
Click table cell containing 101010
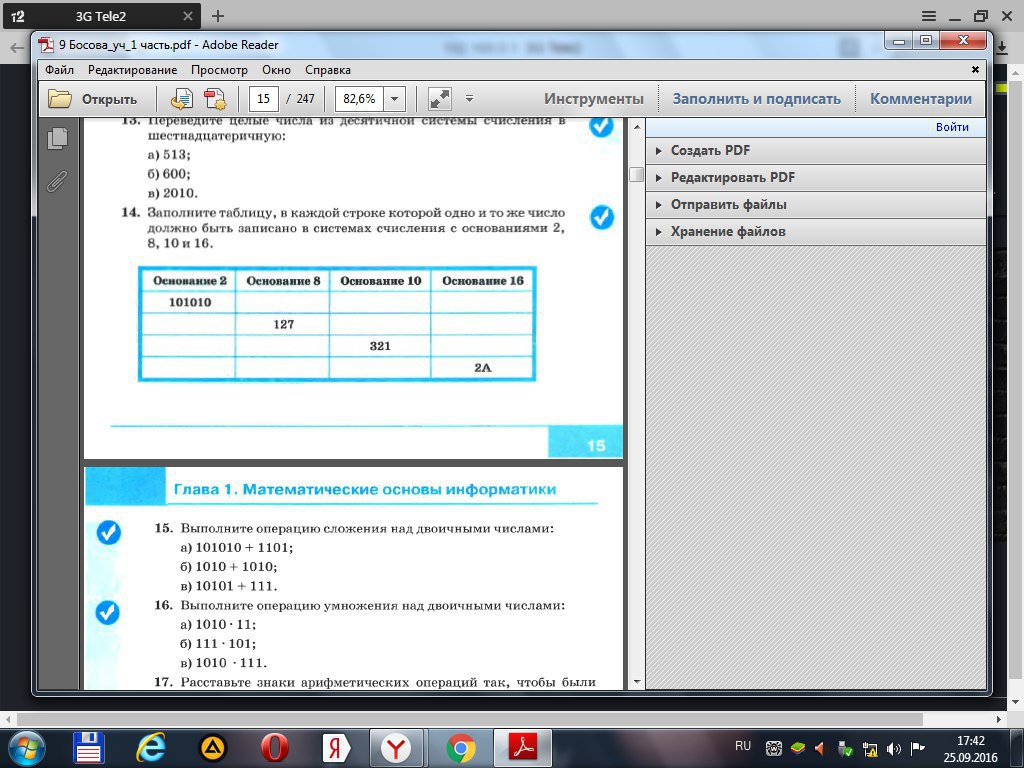point(189,302)
